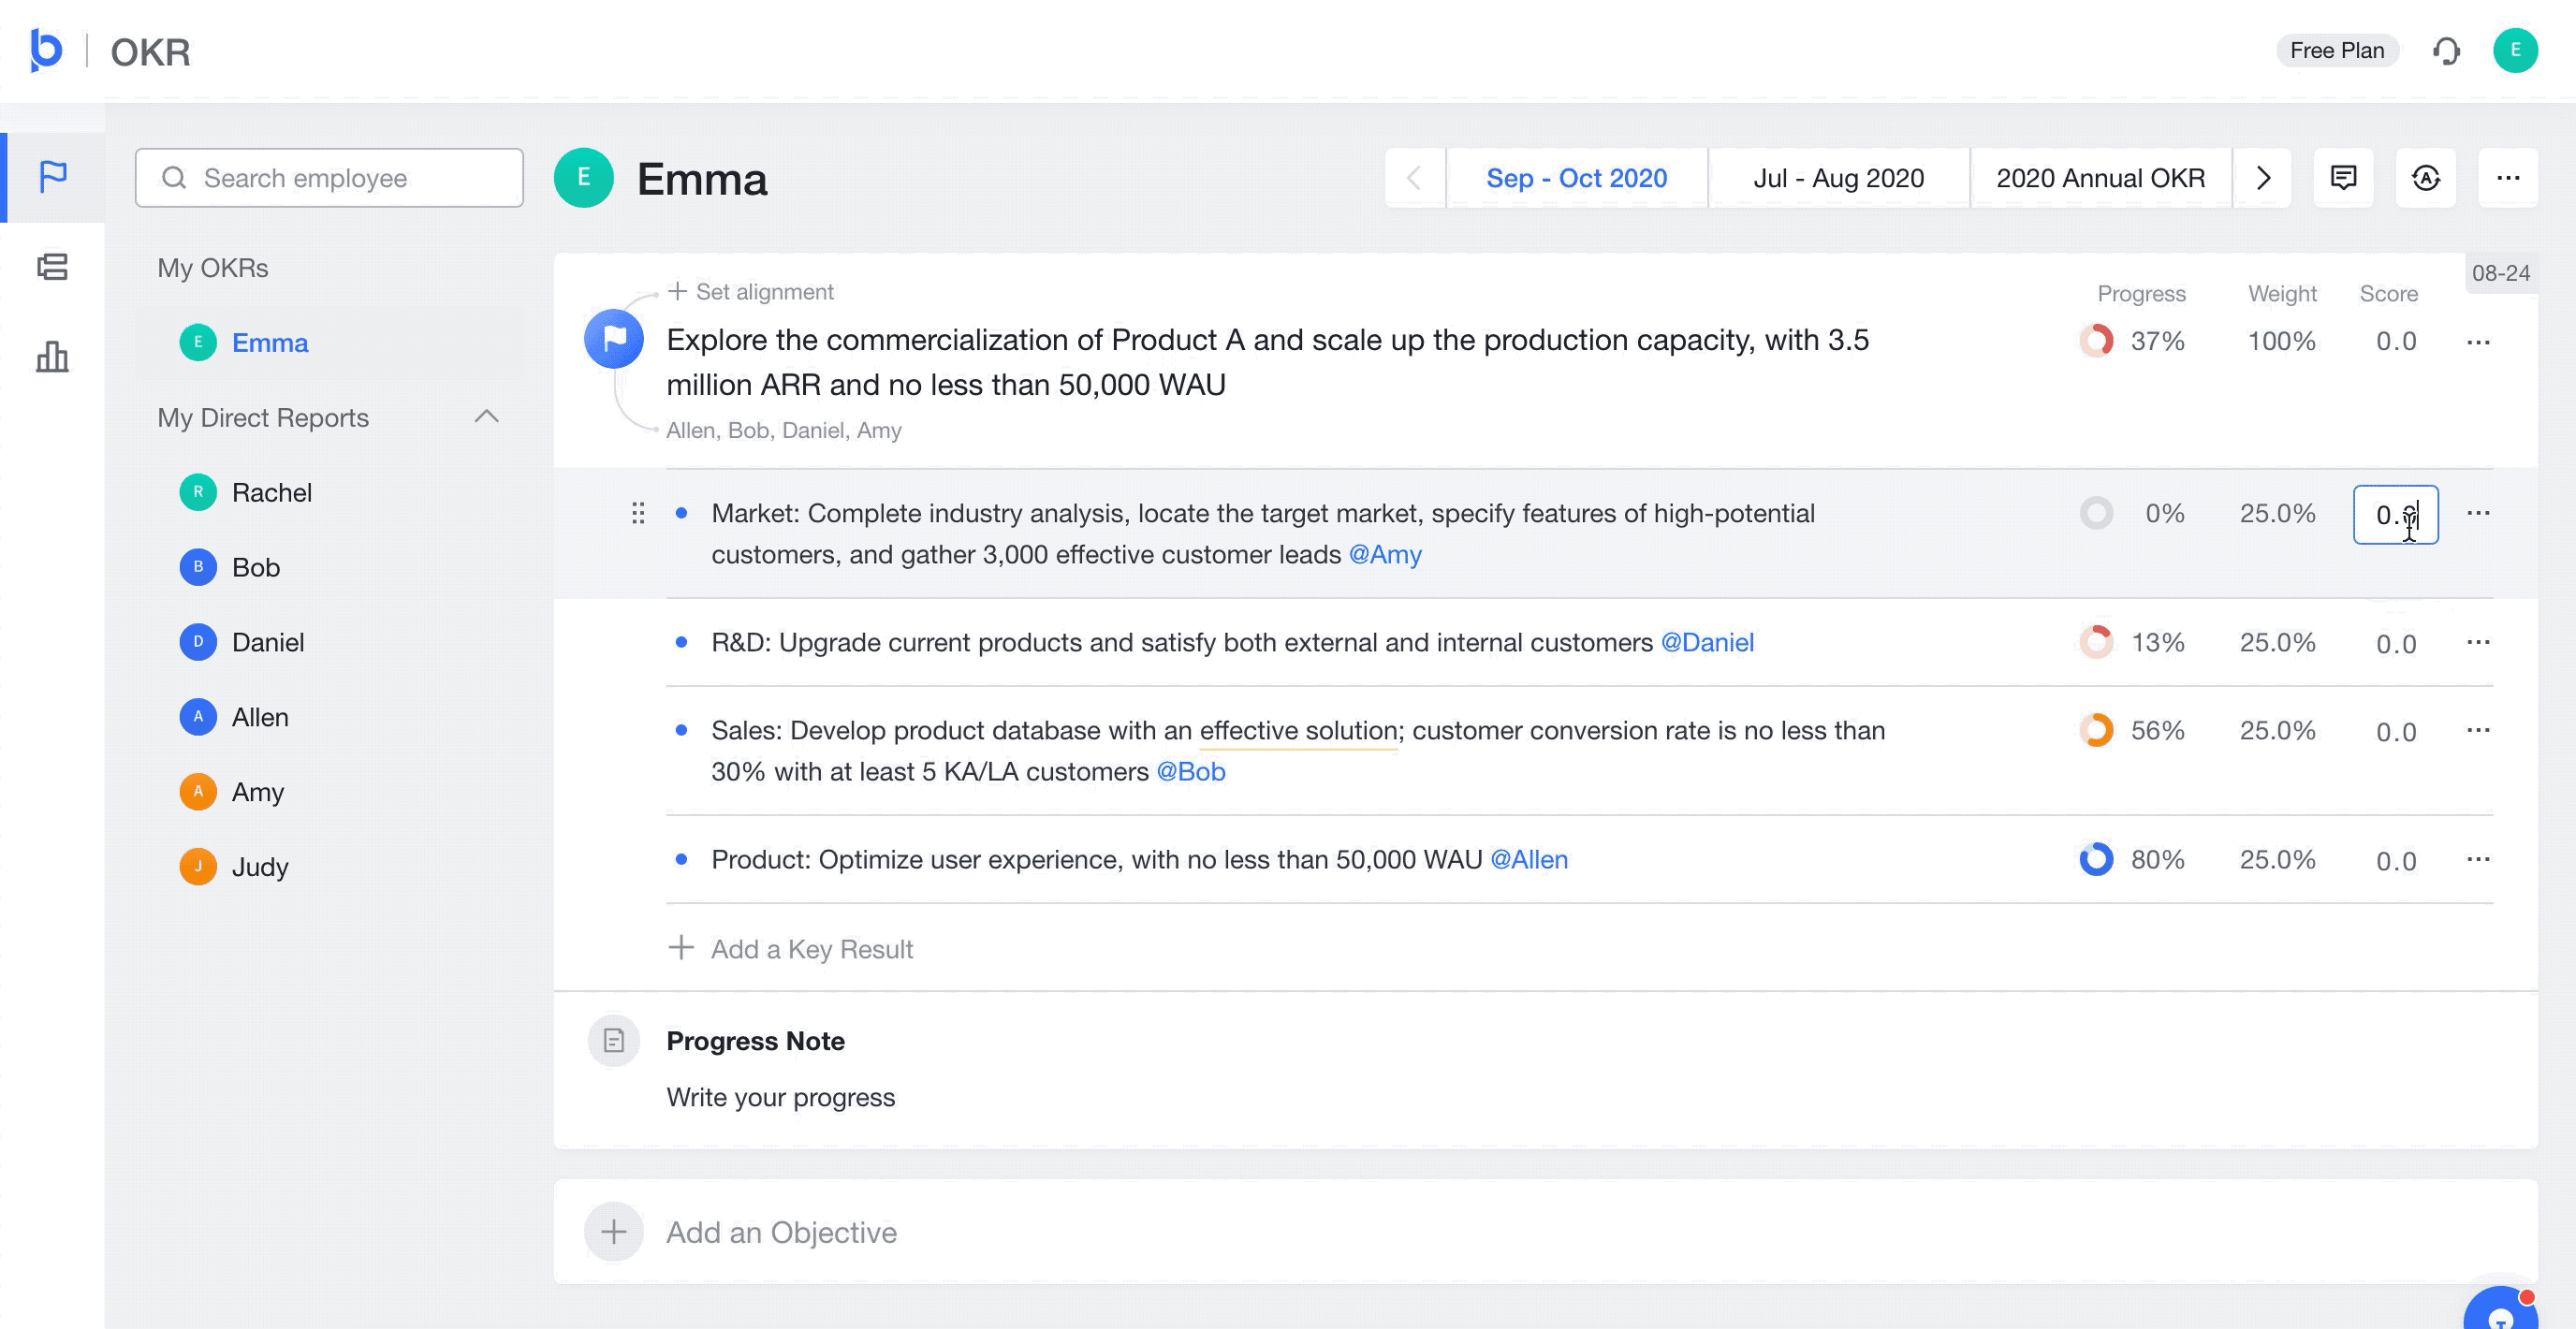Open more options for R&D key result

[x=2478, y=642]
